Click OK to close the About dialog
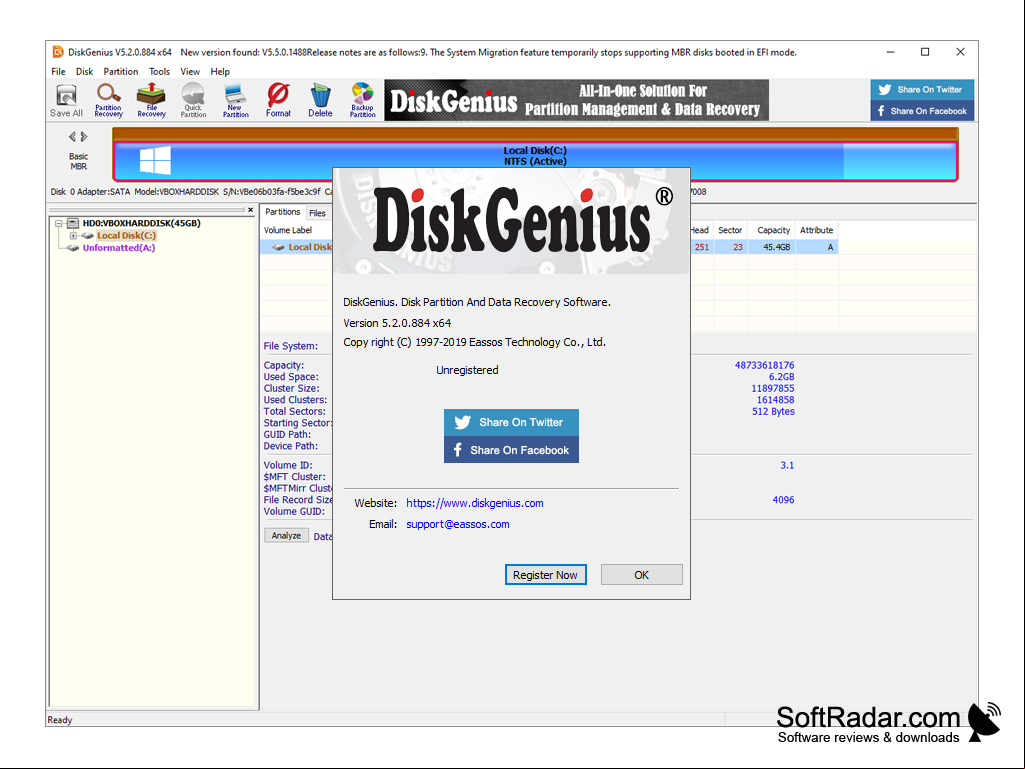Viewport: 1025px width, 769px height. pyautogui.click(x=641, y=575)
